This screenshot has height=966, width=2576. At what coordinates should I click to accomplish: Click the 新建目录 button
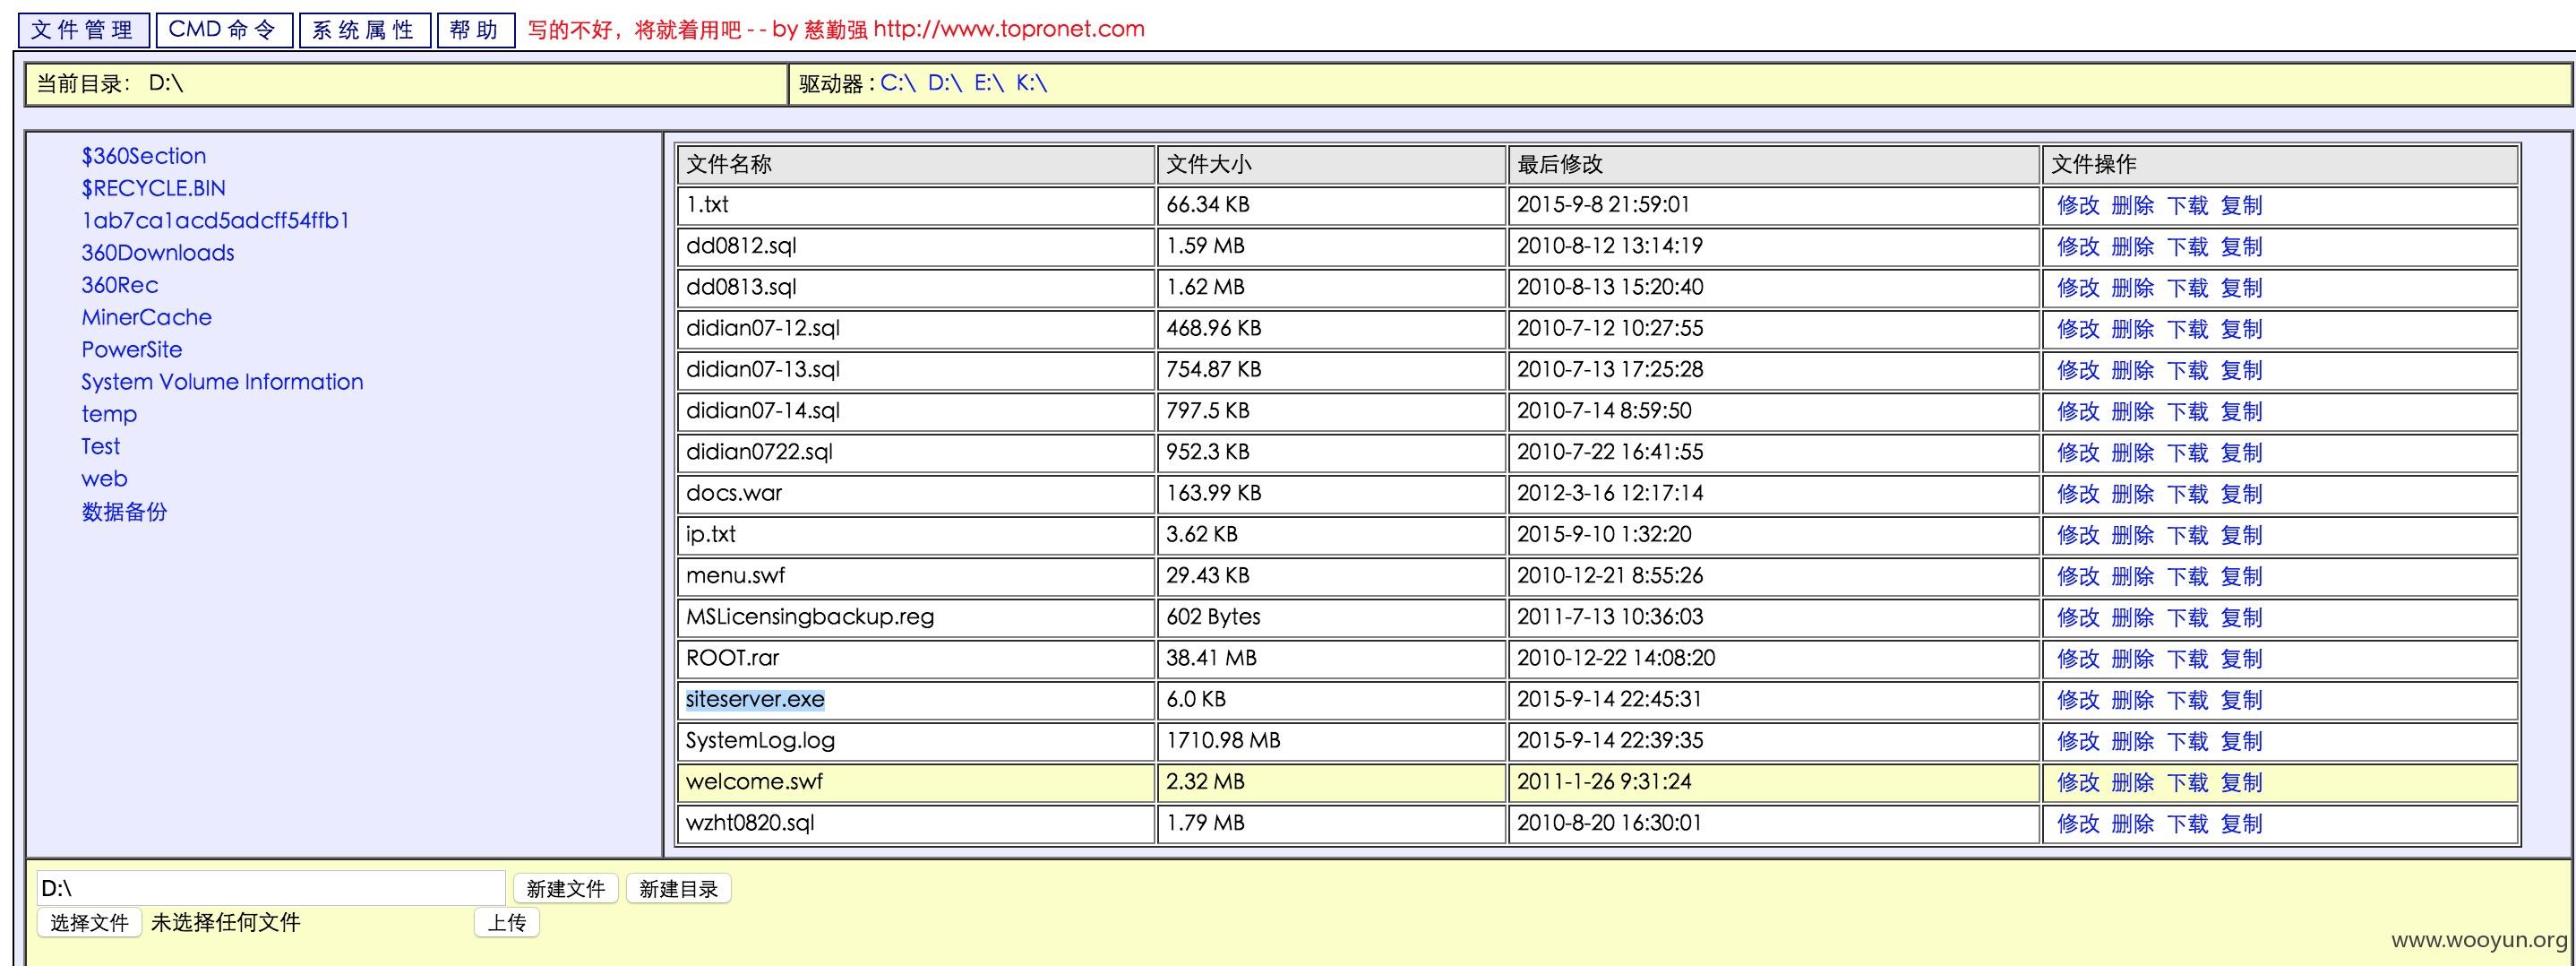click(x=679, y=889)
